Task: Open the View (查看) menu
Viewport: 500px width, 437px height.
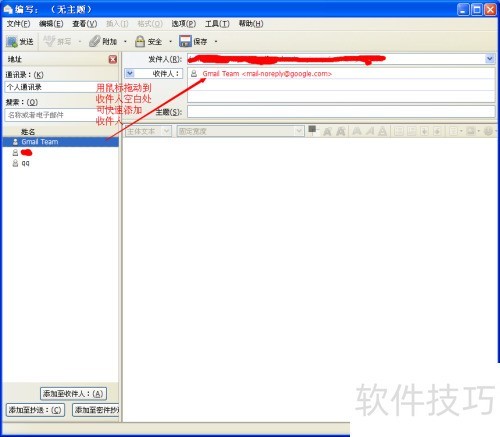Action: pyautogui.click(x=85, y=24)
